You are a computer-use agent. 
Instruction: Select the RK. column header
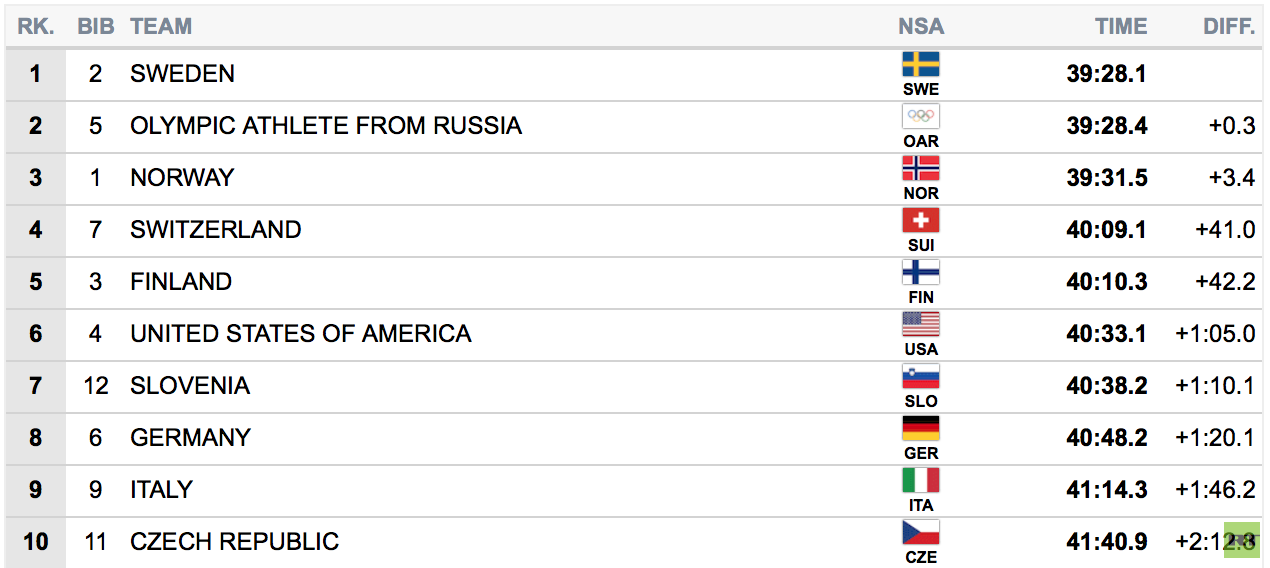coord(36,27)
